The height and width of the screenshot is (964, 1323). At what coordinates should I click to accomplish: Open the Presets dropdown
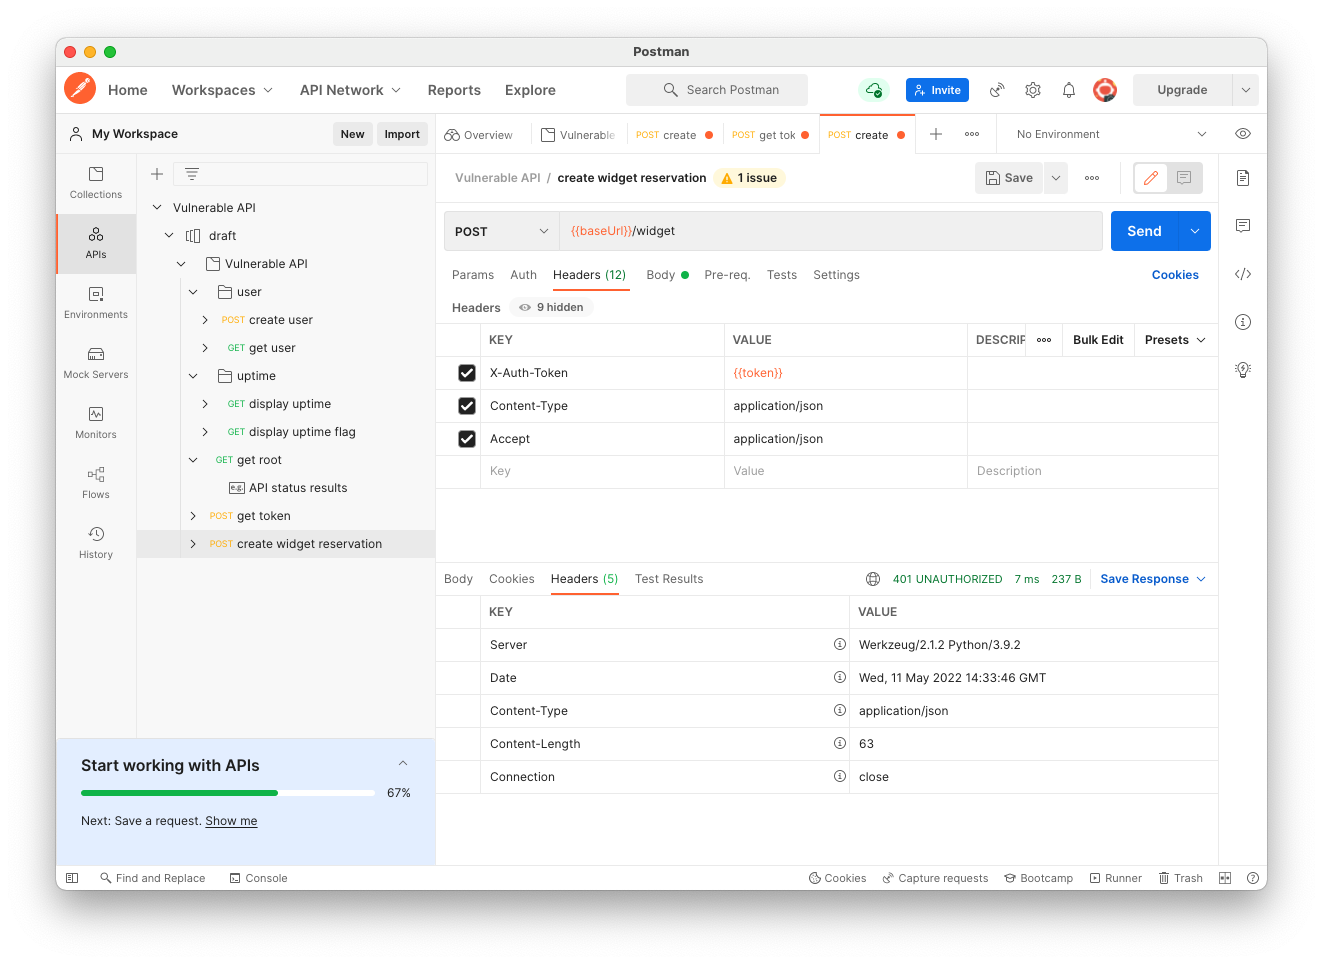[x=1175, y=340]
